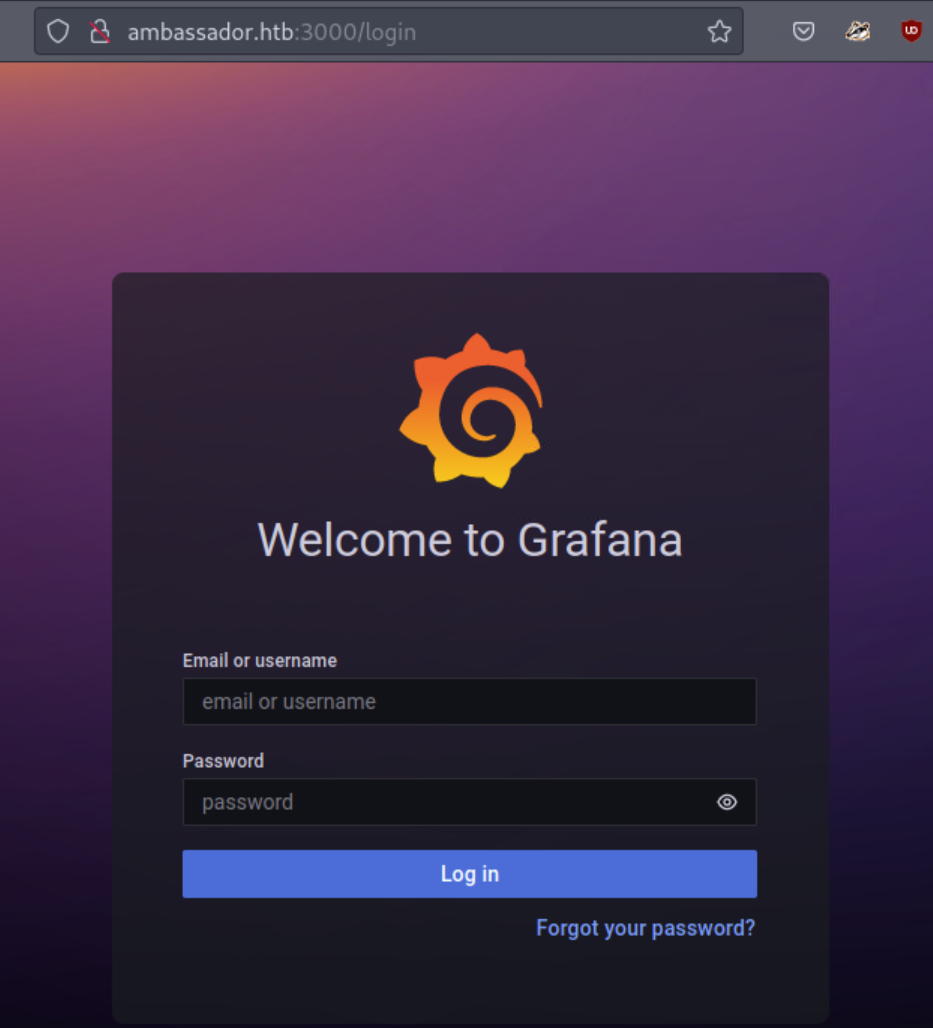
Task: Toggle password visibility with the eye icon
Action: (726, 802)
